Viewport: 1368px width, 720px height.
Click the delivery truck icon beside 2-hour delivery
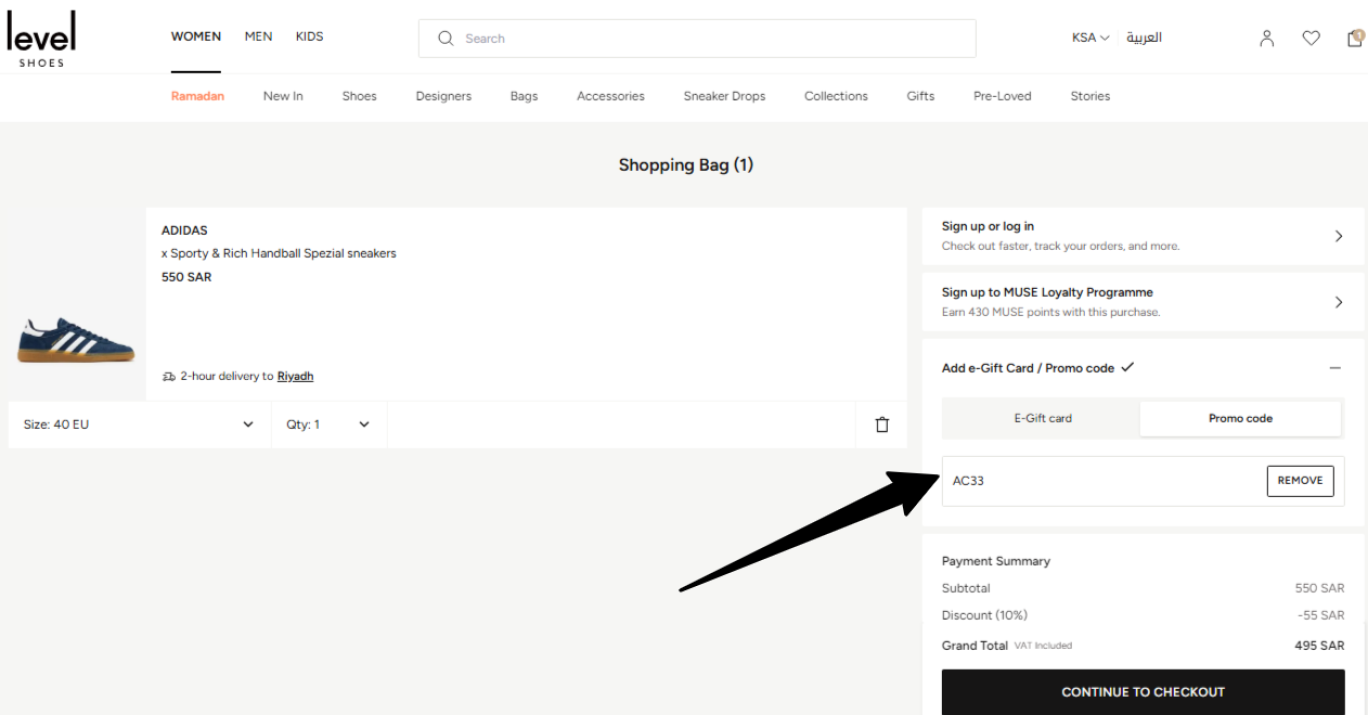click(x=169, y=377)
